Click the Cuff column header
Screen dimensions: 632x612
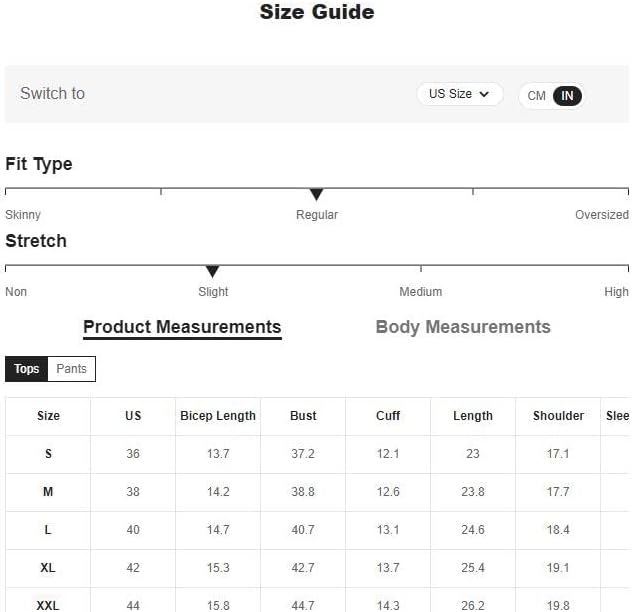388,416
